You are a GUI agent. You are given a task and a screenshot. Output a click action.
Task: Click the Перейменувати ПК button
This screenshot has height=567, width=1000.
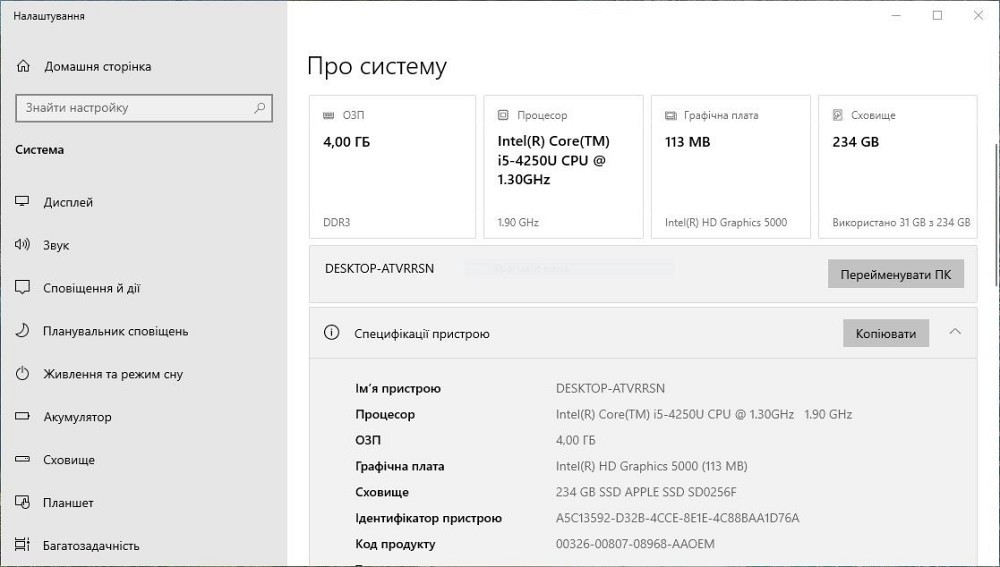click(x=895, y=274)
